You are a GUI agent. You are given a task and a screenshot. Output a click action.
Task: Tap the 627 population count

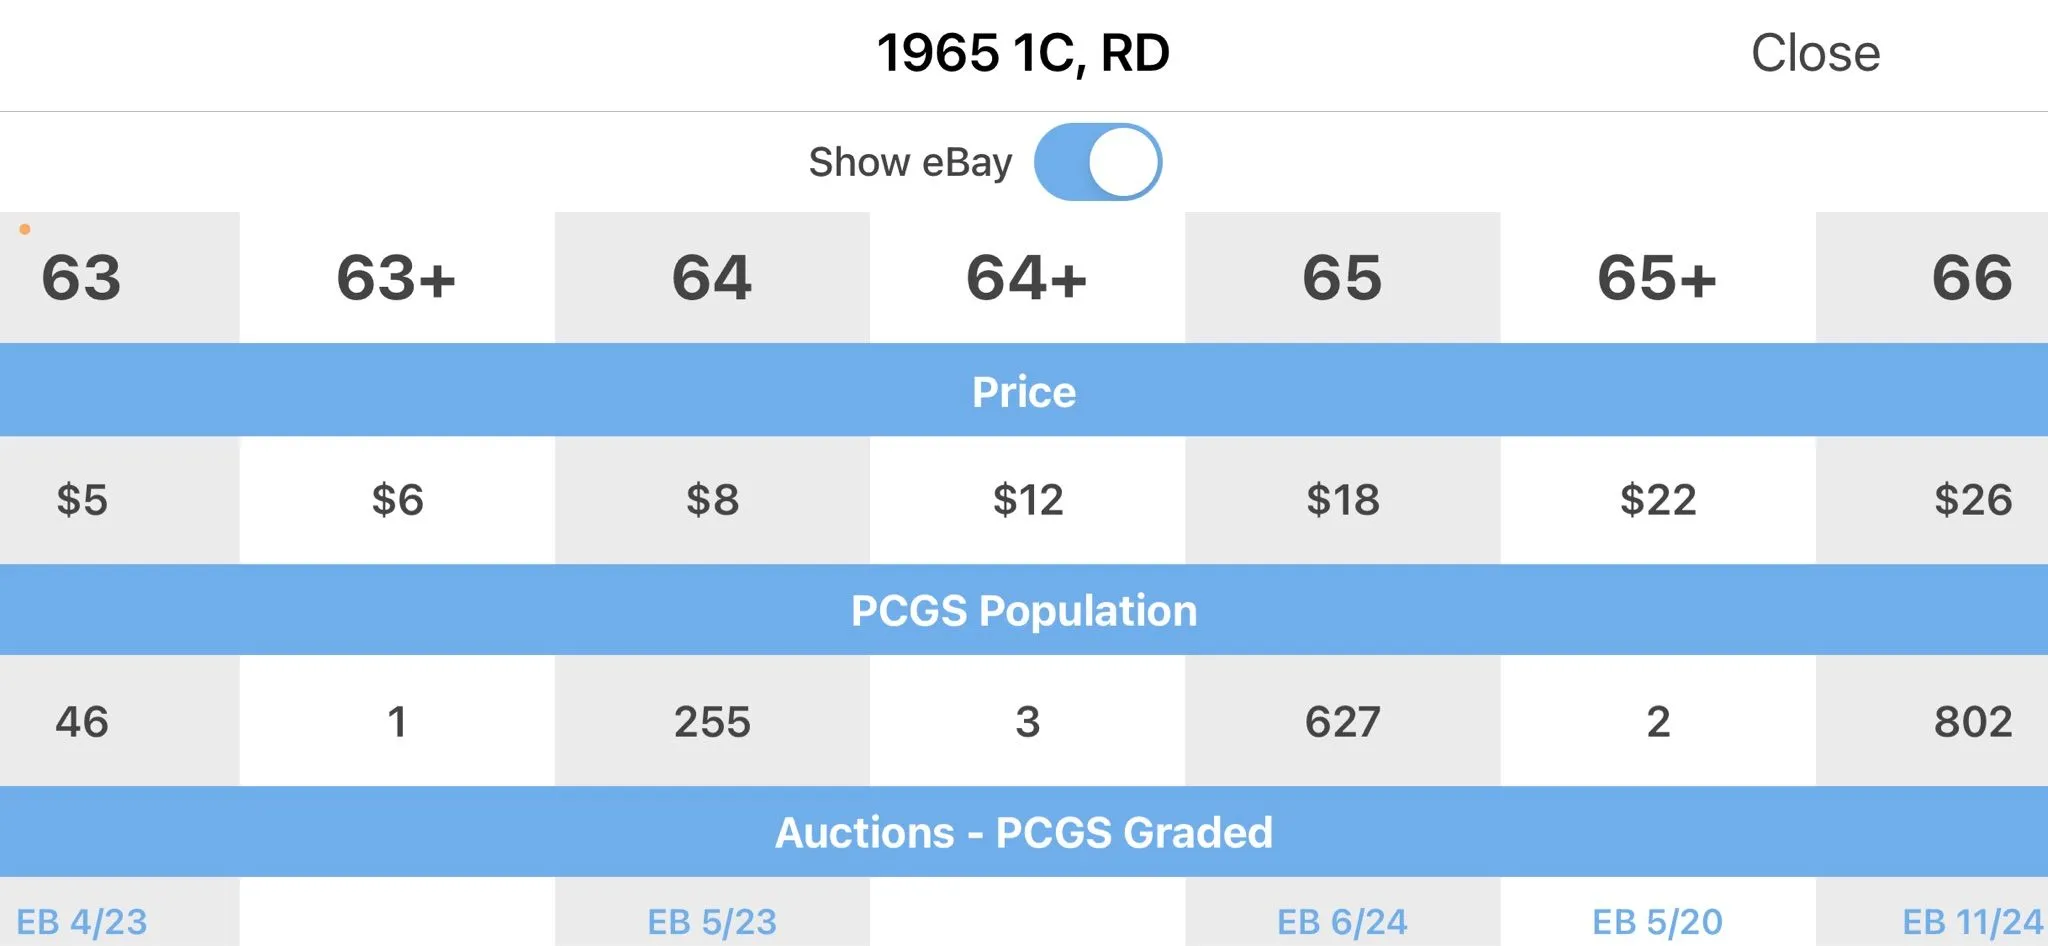click(x=1342, y=721)
